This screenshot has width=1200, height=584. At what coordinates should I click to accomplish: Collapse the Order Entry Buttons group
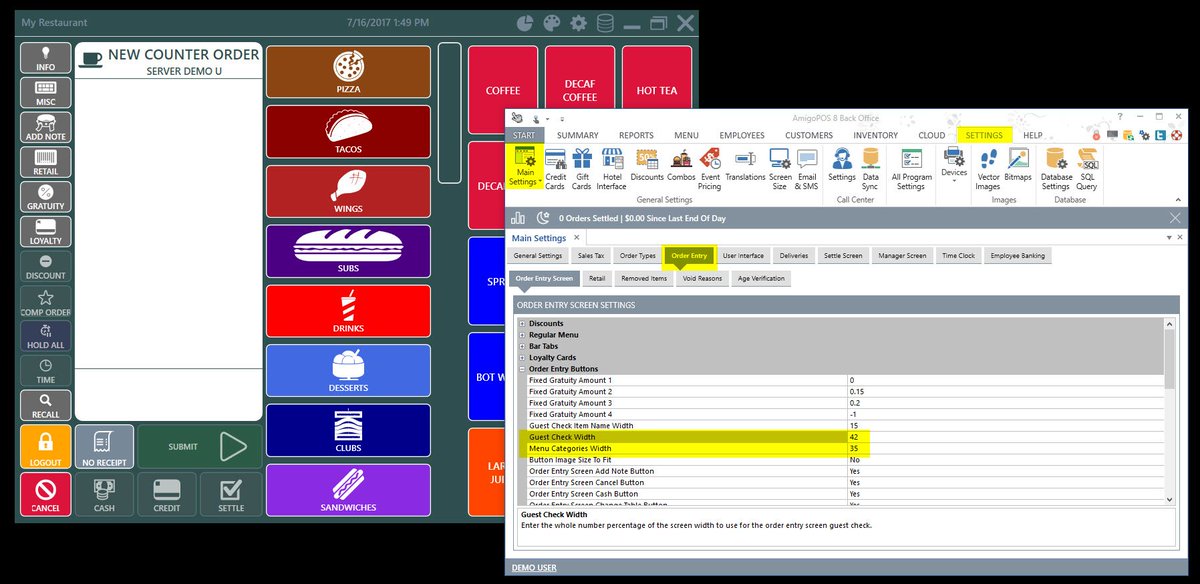coord(522,369)
